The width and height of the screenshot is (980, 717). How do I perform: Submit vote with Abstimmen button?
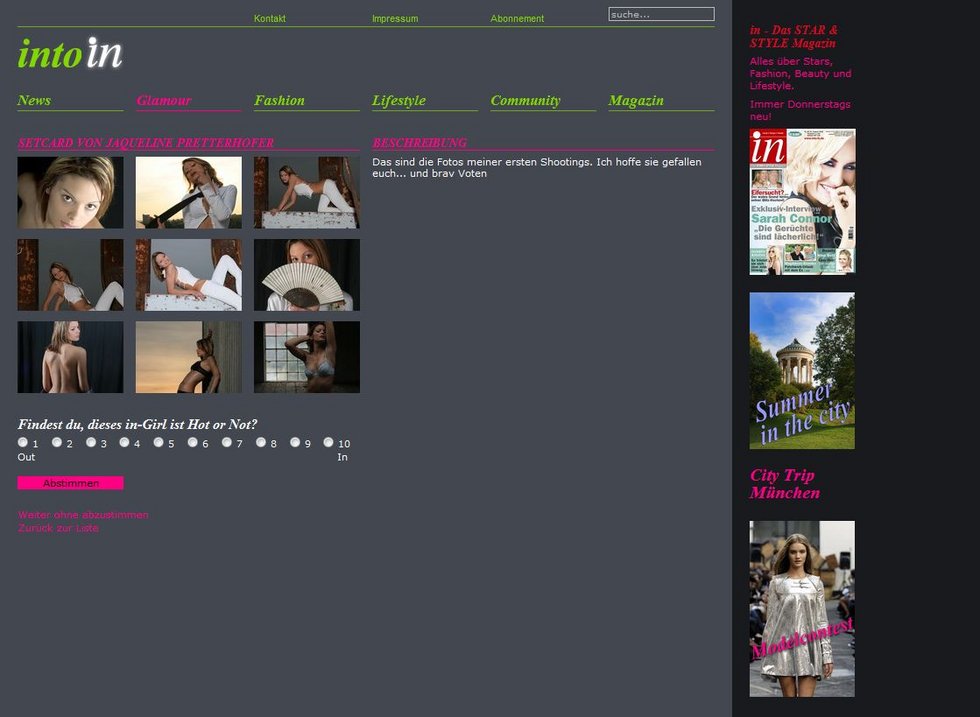pos(71,483)
